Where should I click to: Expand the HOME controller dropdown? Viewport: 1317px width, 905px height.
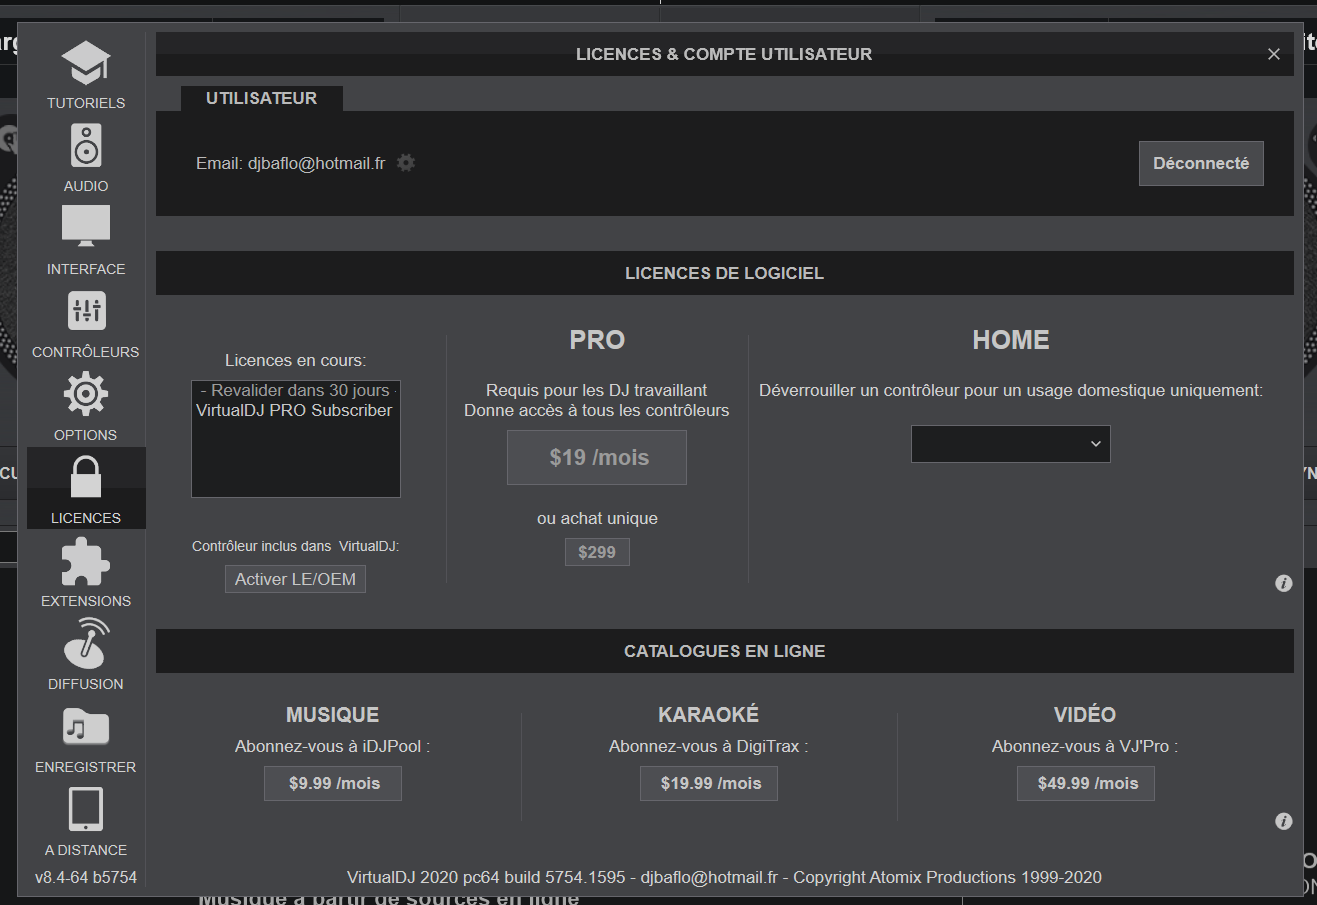click(1010, 444)
